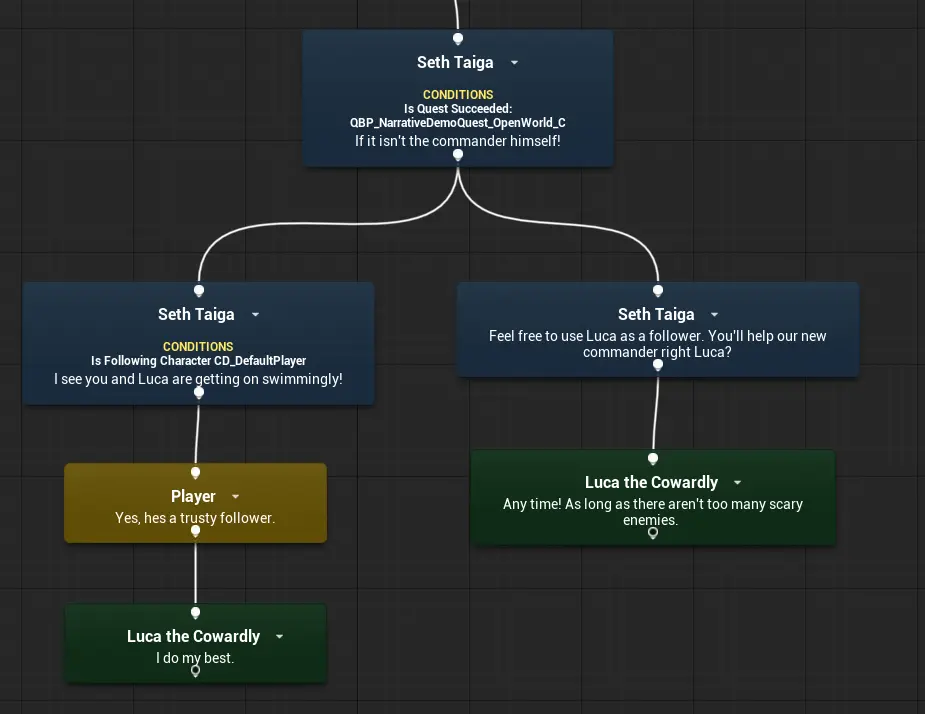The width and height of the screenshot is (925, 714).
Task: Click 'Yes, hes a trusty follower.' line
Action: coord(195,518)
